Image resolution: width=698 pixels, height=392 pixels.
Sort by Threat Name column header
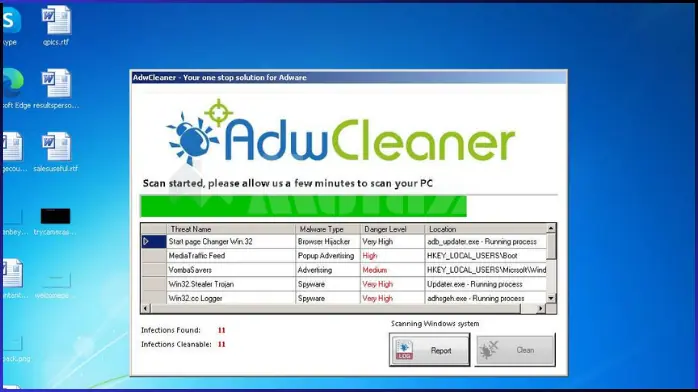pos(231,229)
